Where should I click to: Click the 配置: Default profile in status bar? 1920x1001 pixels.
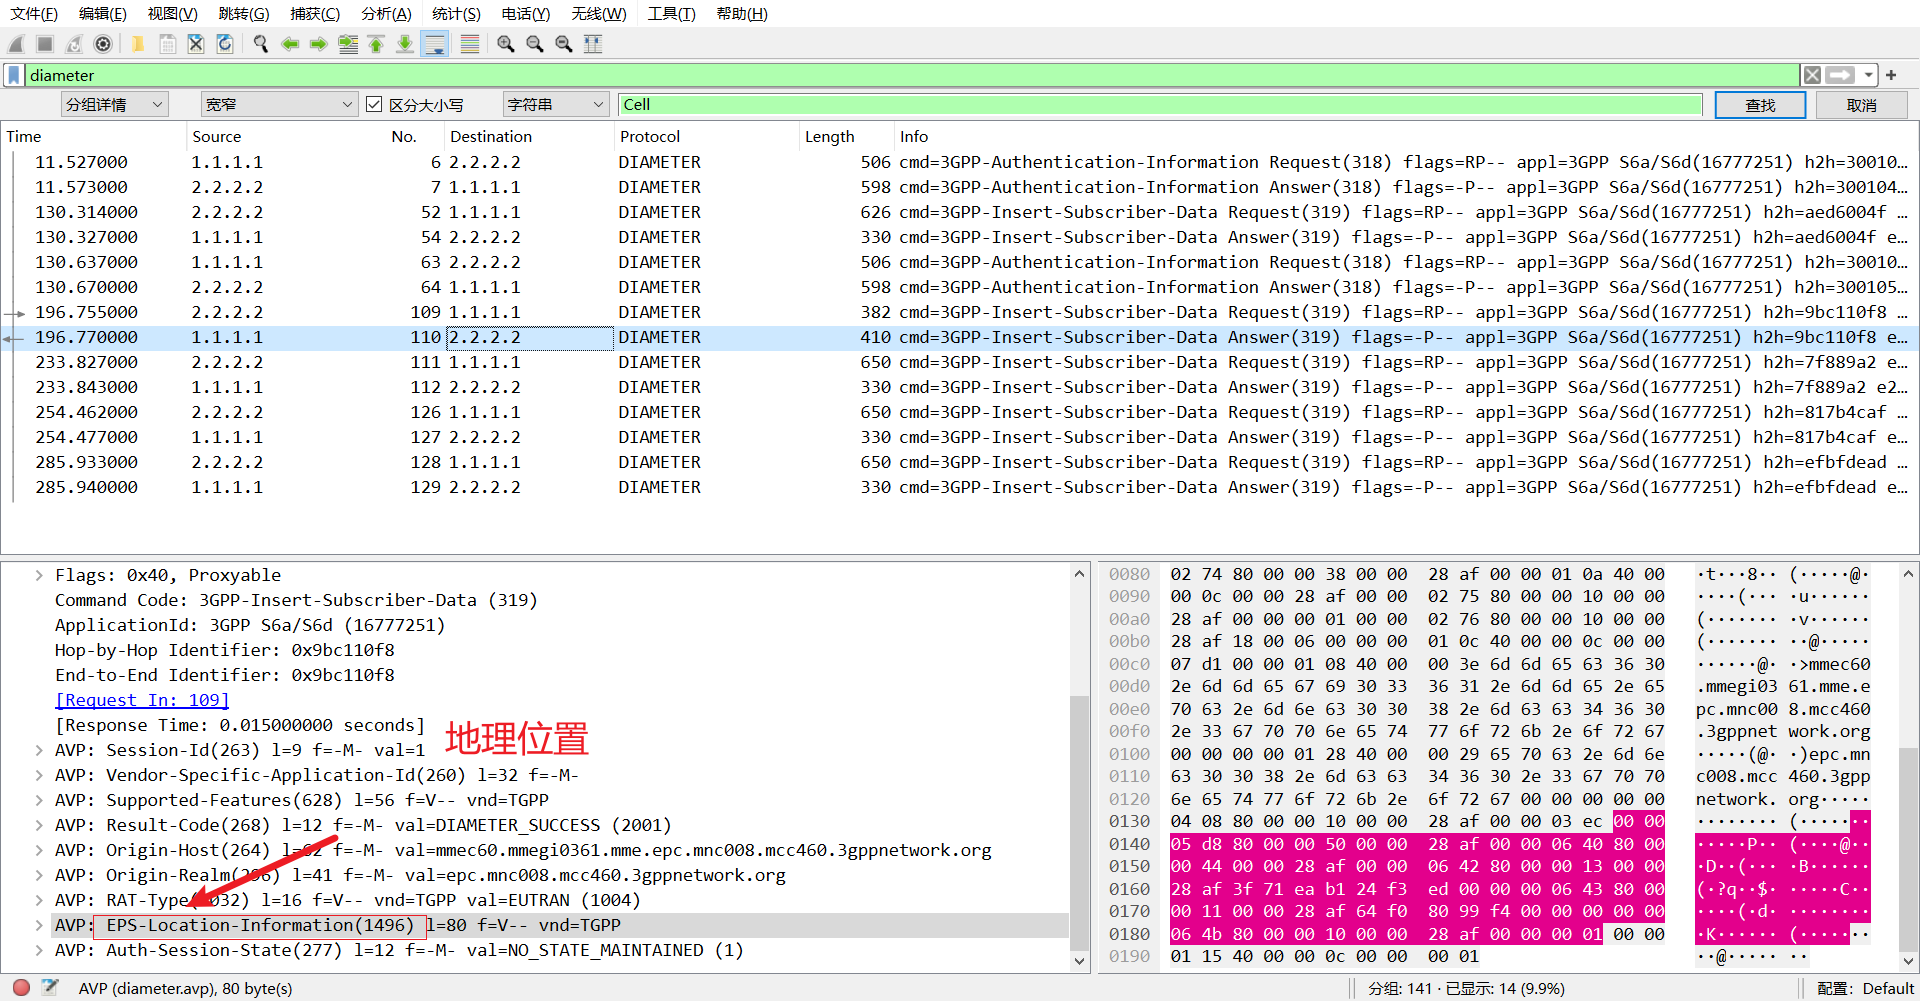(1865, 988)
